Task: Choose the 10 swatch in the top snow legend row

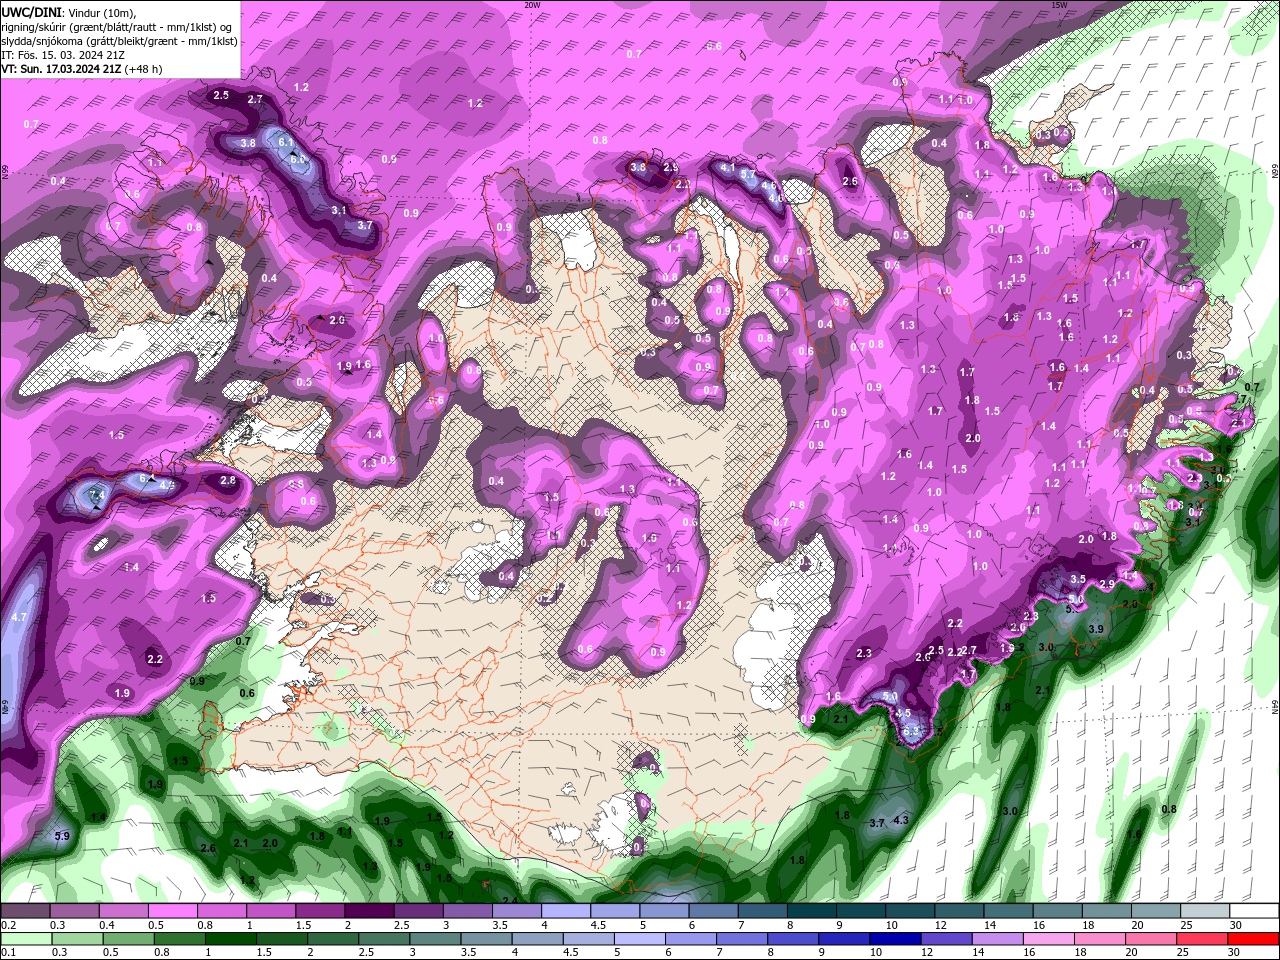Action: 908,911
